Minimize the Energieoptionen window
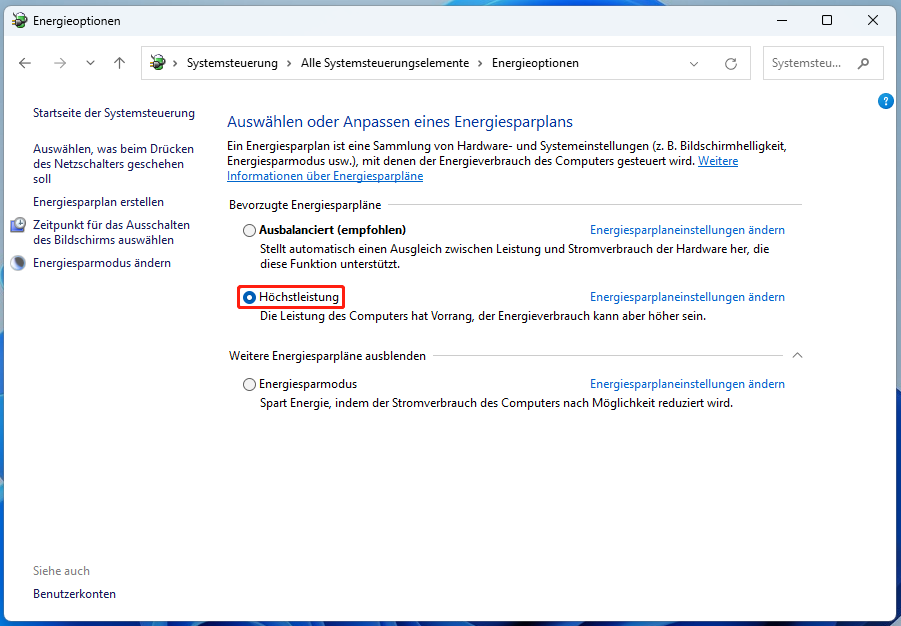The image size is (901, 626). pos(781,20)
